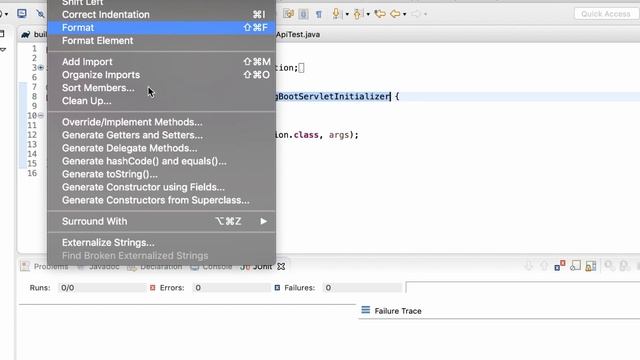
Task: Choose Generate Getters and Setters
Action: coord(161,135)
